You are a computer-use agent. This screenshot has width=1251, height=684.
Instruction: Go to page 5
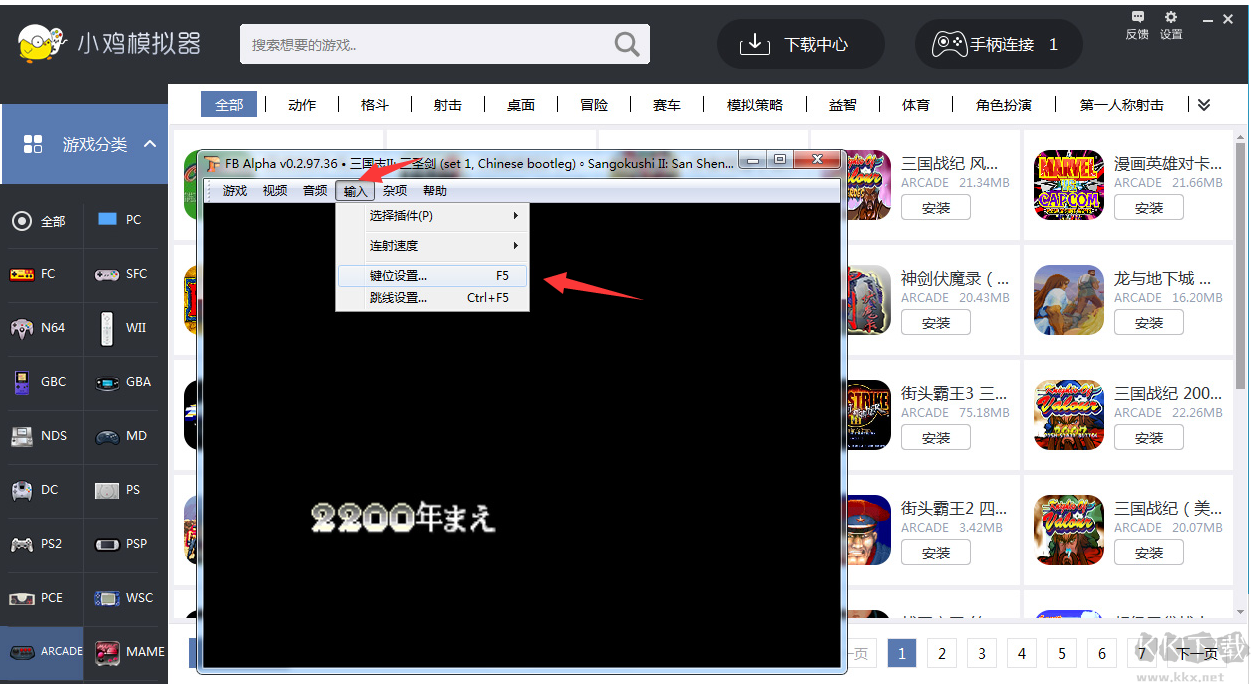1061,654
